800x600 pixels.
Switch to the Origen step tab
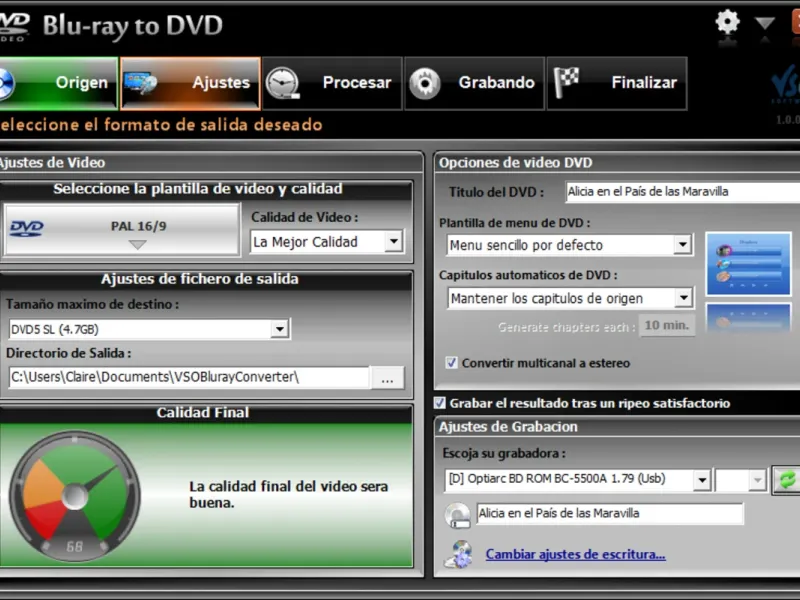click(x=58, y=83)
